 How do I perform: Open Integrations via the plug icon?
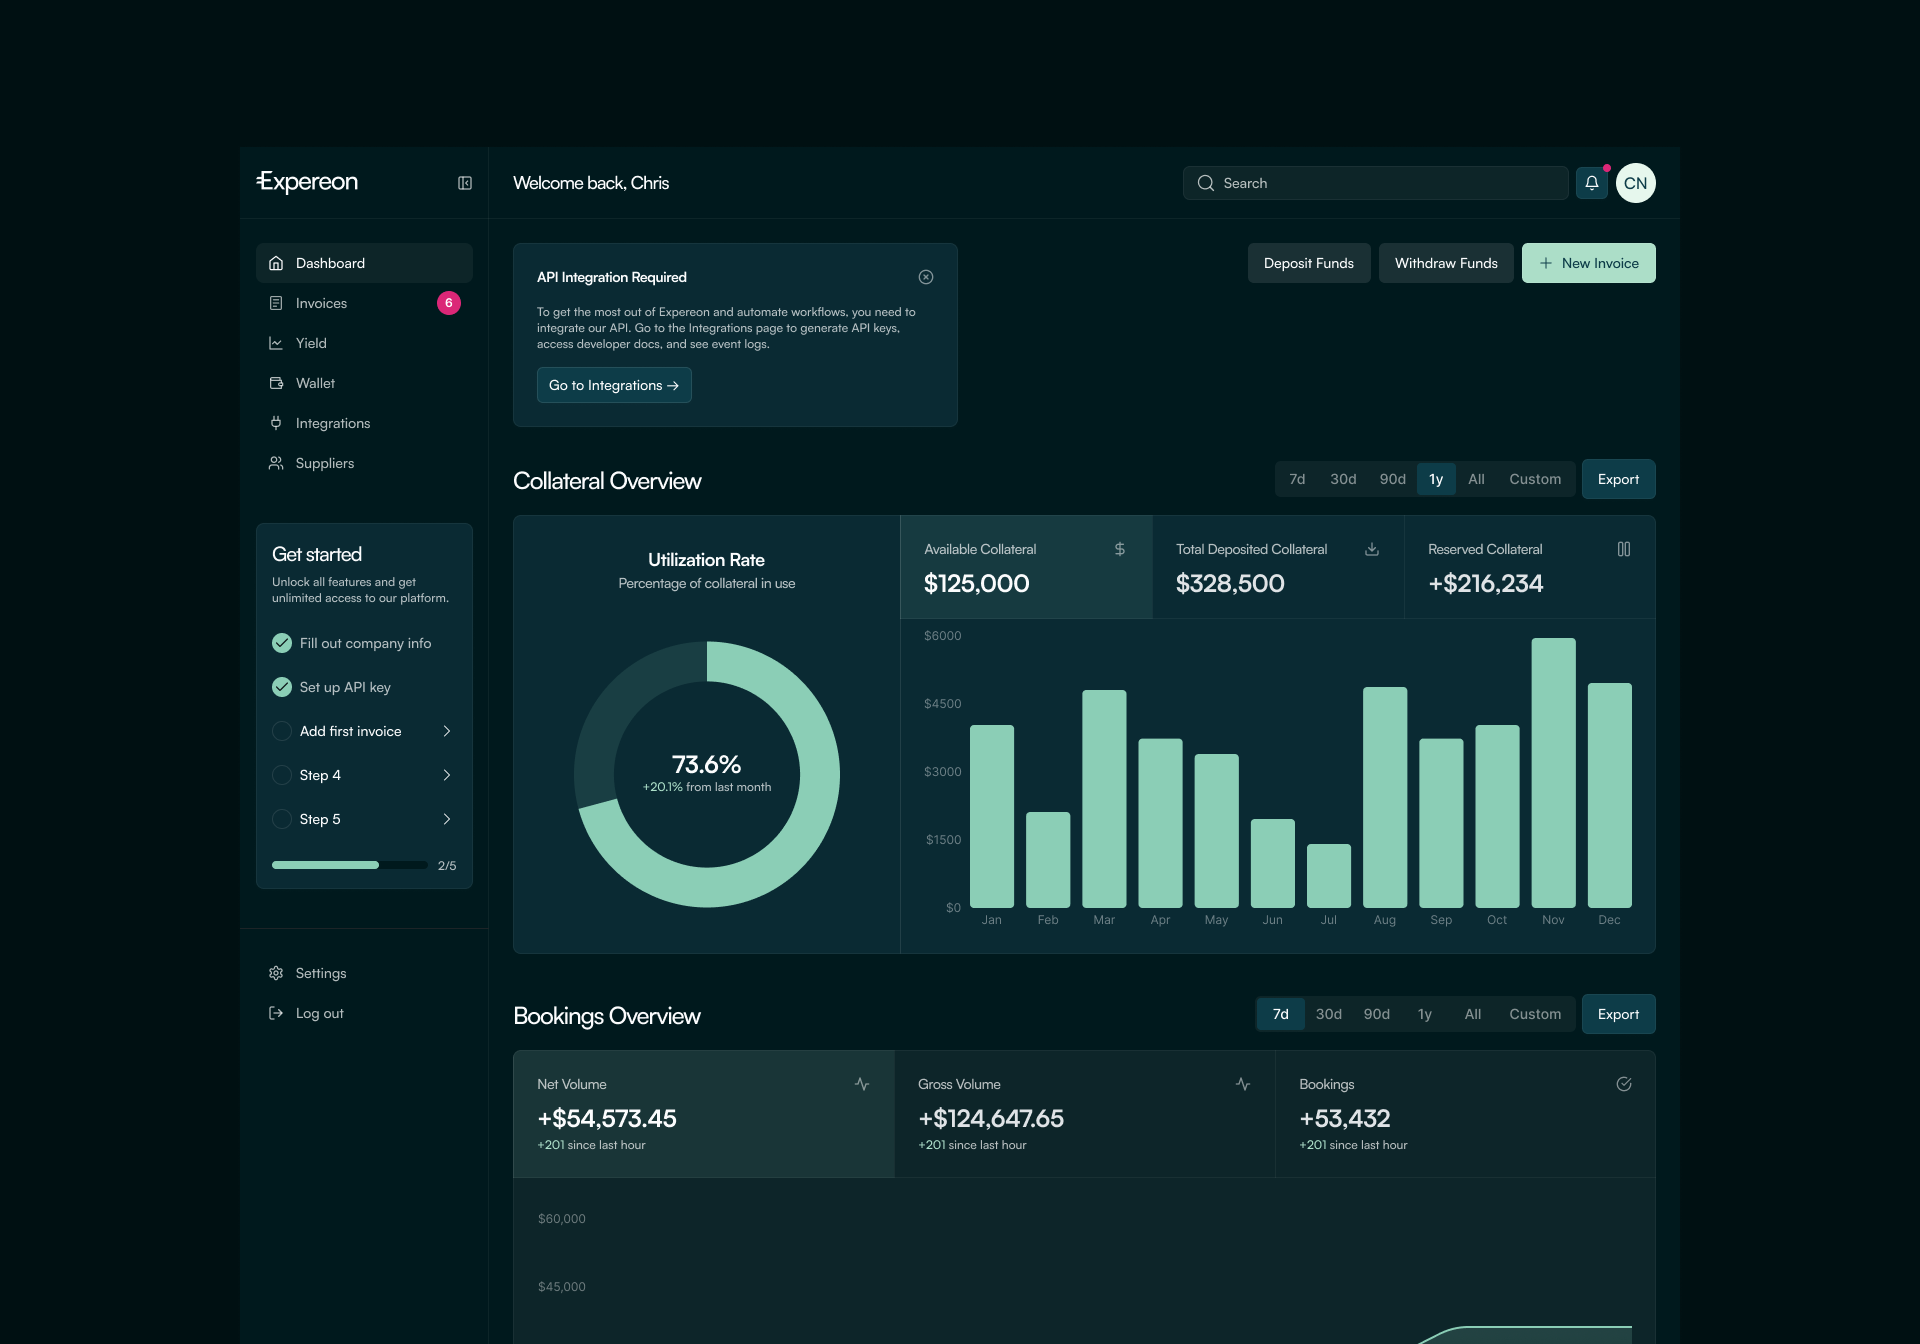pyautogui.click(x=277, y=423)
